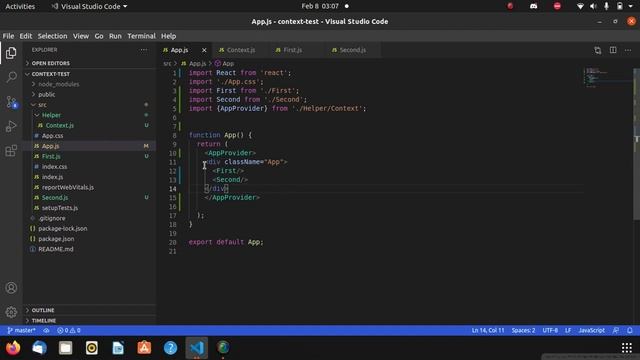Open Accounts icon in activity bar
Image resolution: width=640 pixels, height=360 pixels.
pos(11,288)
